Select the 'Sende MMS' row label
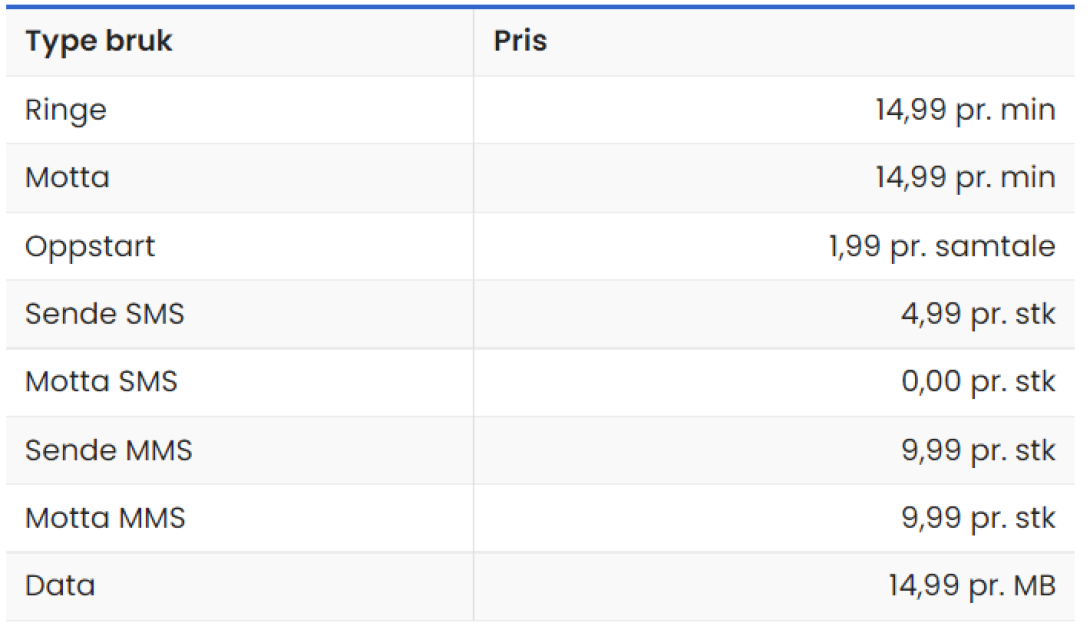The height and width of the screenshot is (626, 1090). [108, 451]
